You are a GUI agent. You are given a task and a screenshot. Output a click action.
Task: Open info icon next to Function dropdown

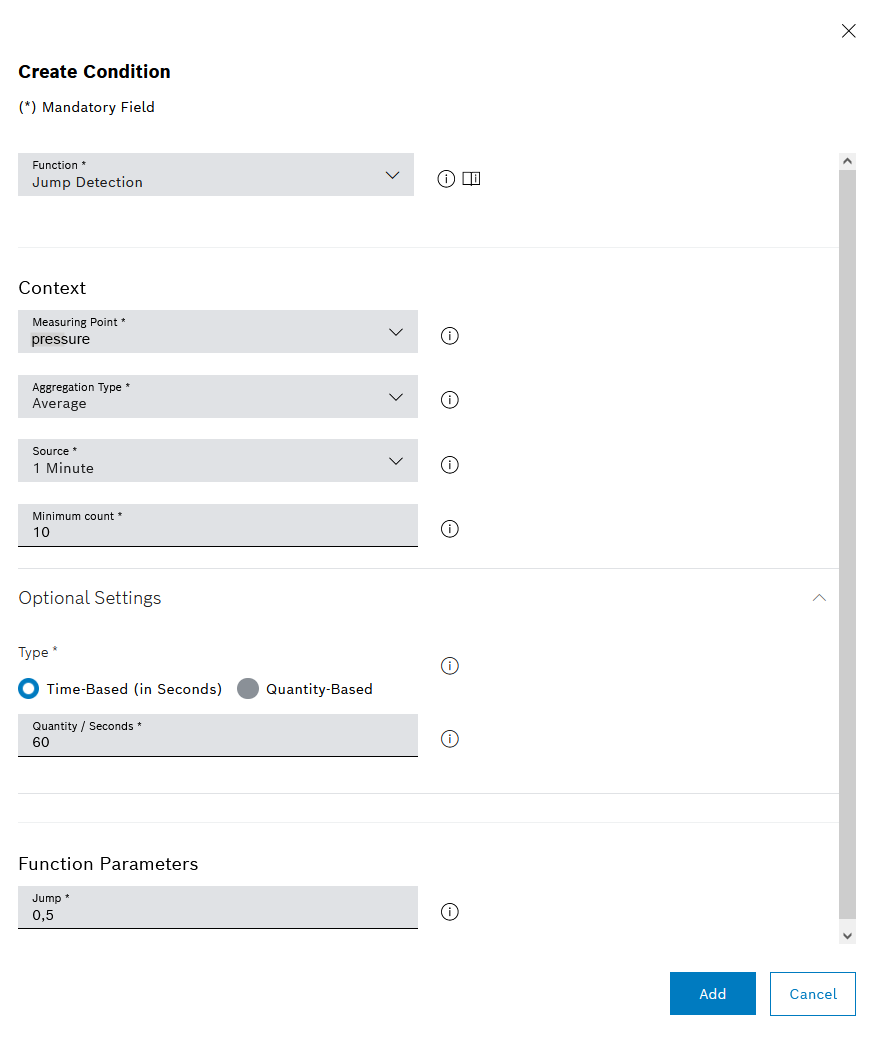tap(446, 178)
